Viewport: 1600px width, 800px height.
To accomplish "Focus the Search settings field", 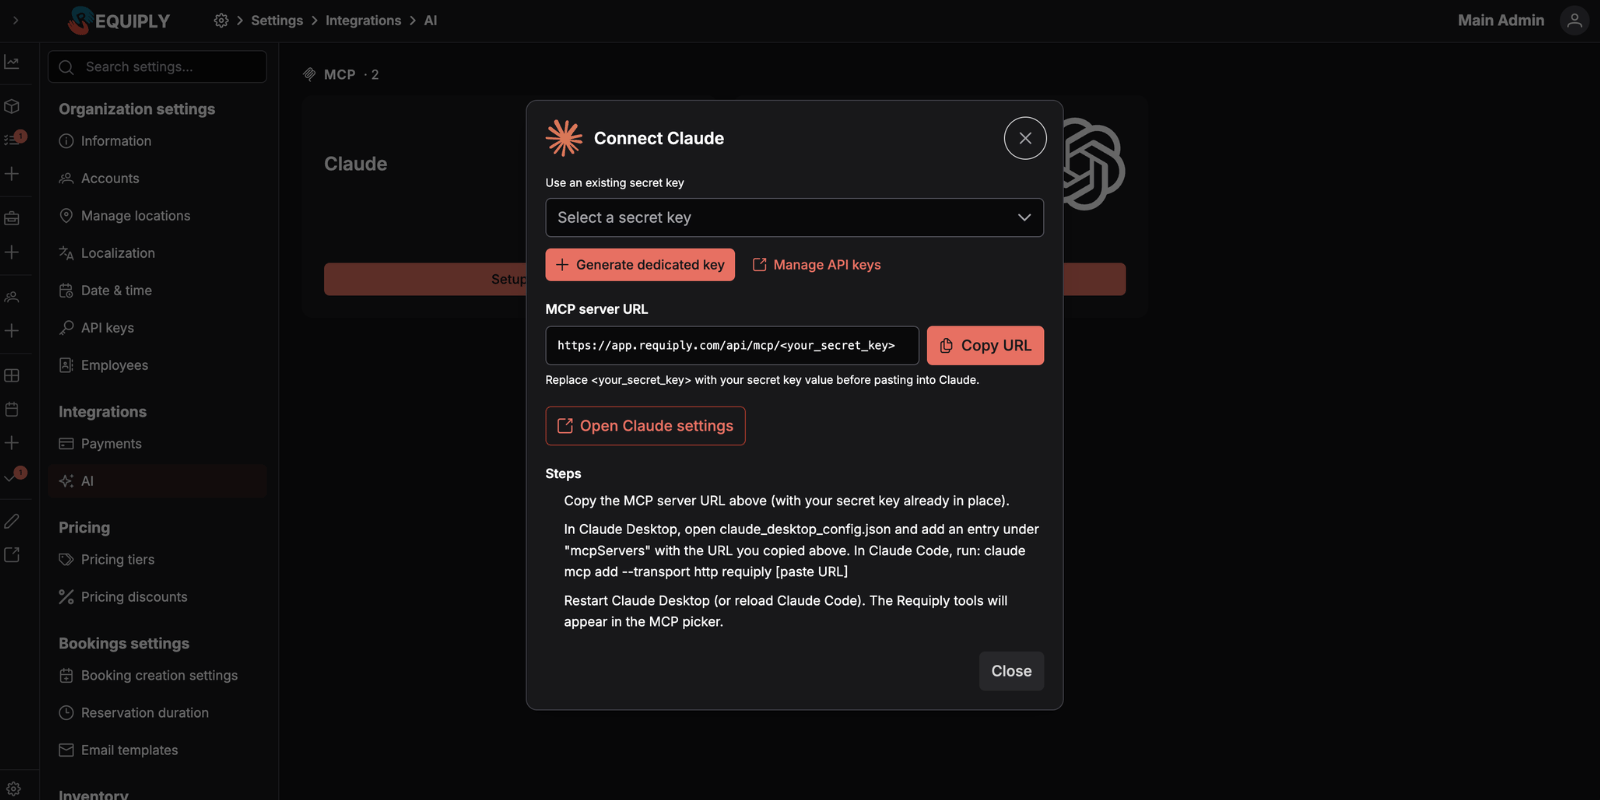I will click(157, 67).
